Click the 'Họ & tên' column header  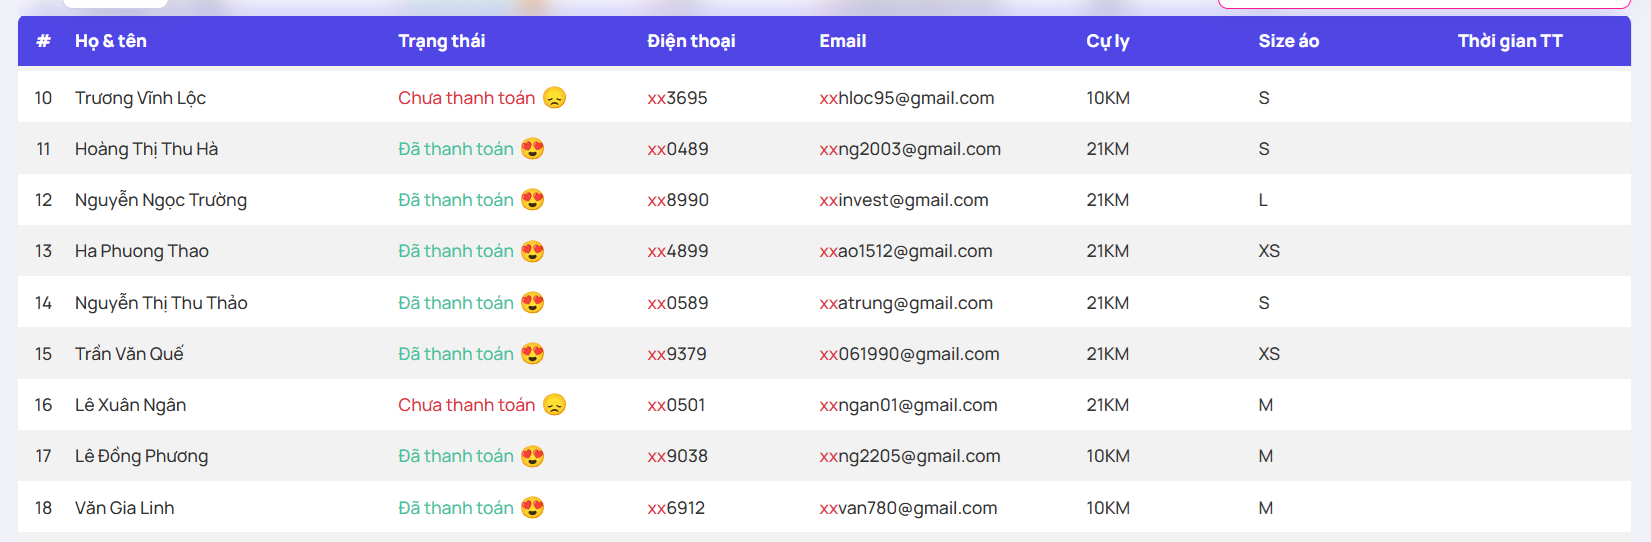111,41
